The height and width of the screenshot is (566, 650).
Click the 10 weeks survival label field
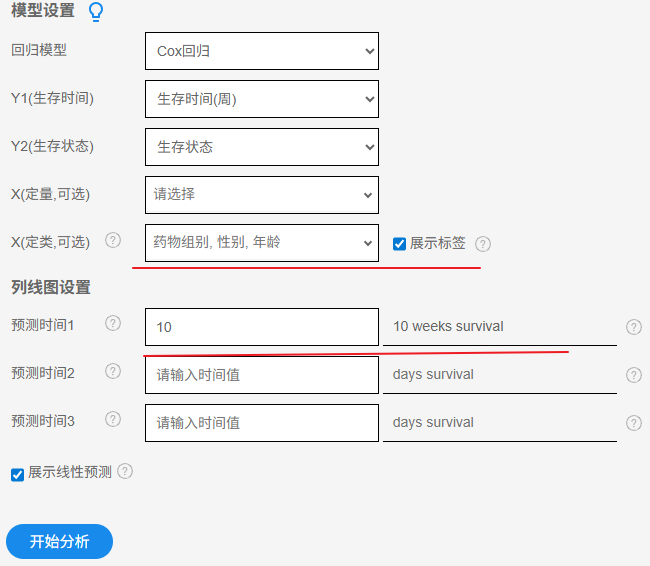(499, 326)
